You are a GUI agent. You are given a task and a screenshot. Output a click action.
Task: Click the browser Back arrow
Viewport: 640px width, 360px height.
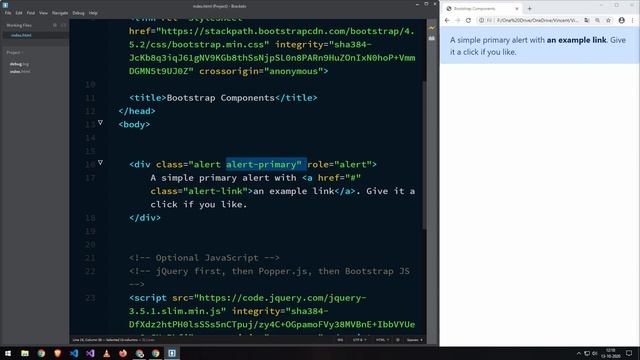(447, 20)
